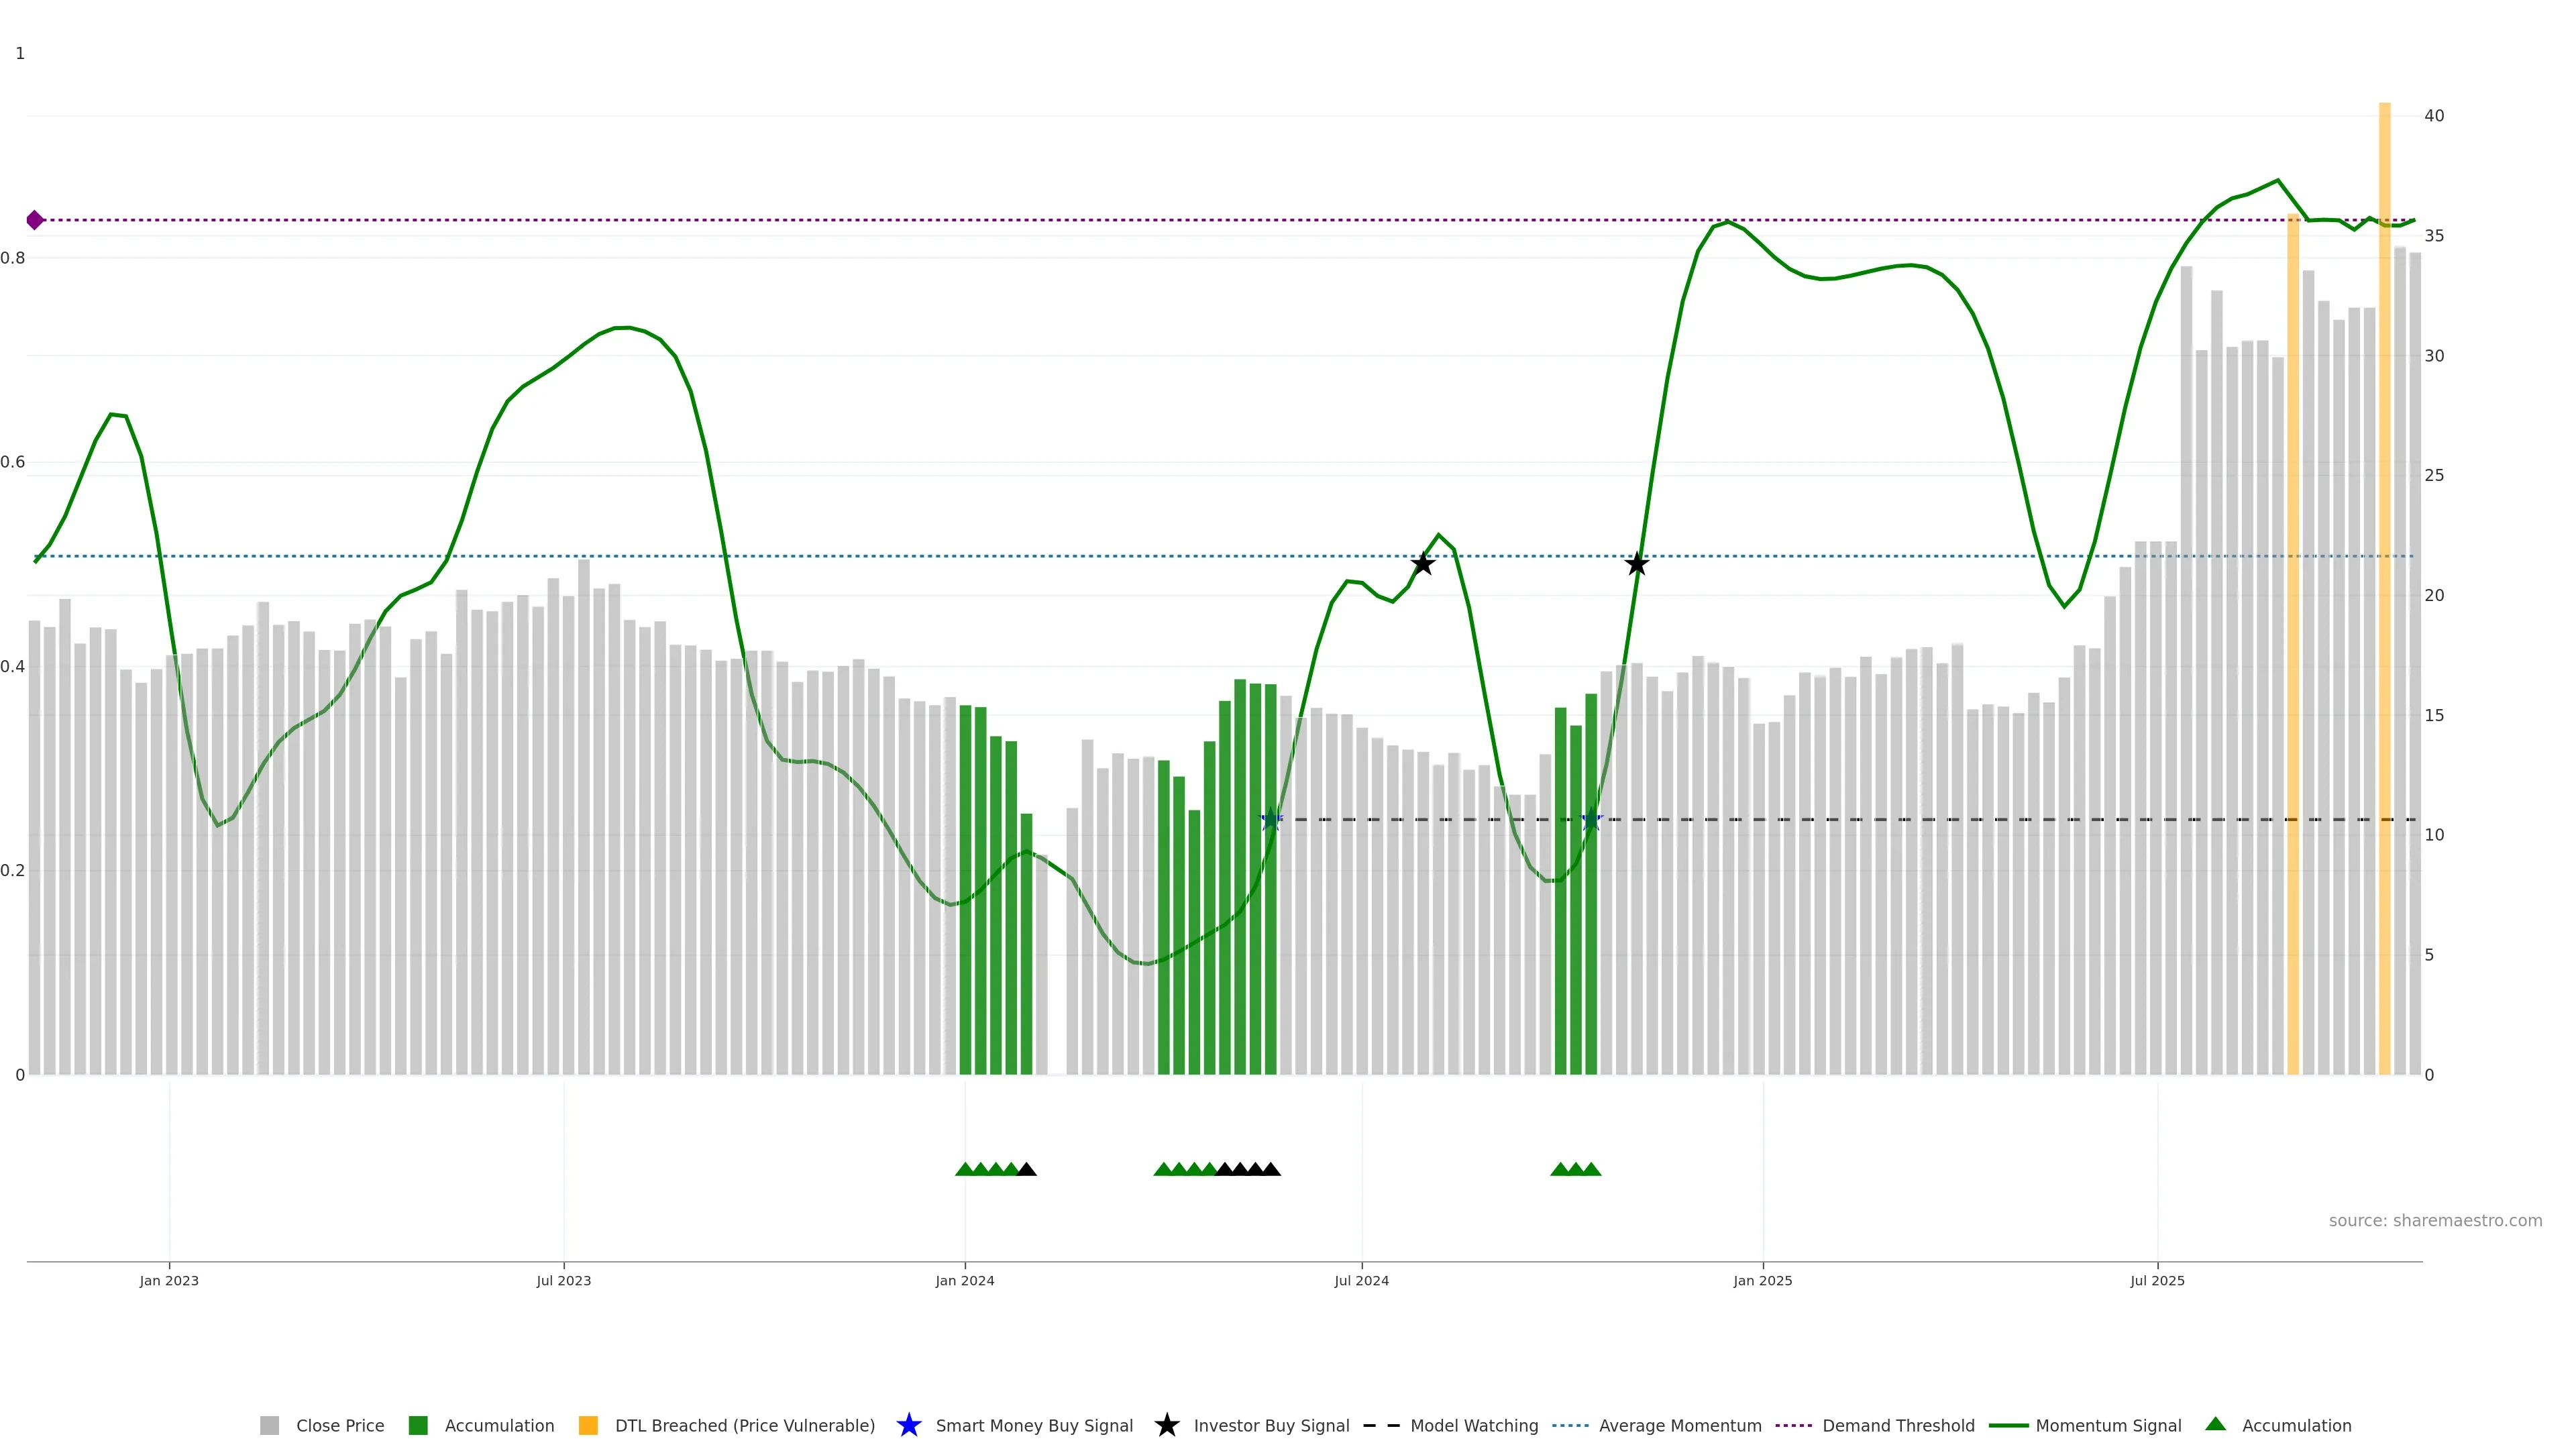The width and height of the screenshot is (2576, 1449).
Task: Click the green Accumulation color swatch
Action: [418, 1425]
